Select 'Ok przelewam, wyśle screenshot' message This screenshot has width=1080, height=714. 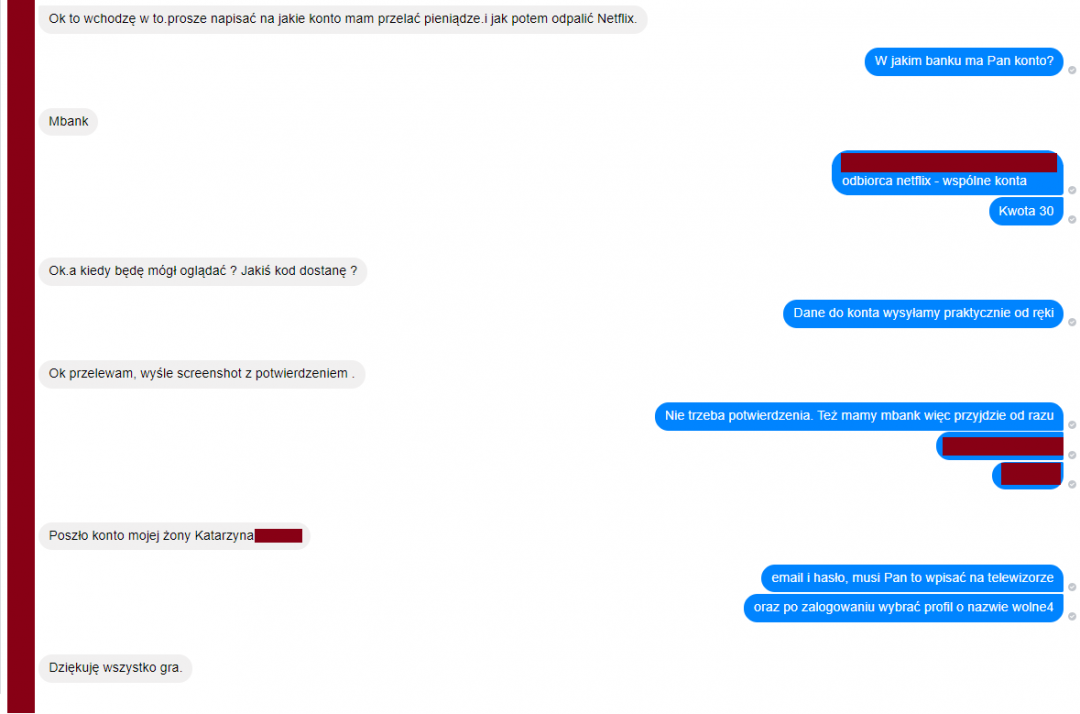click(x=202, y=374)
